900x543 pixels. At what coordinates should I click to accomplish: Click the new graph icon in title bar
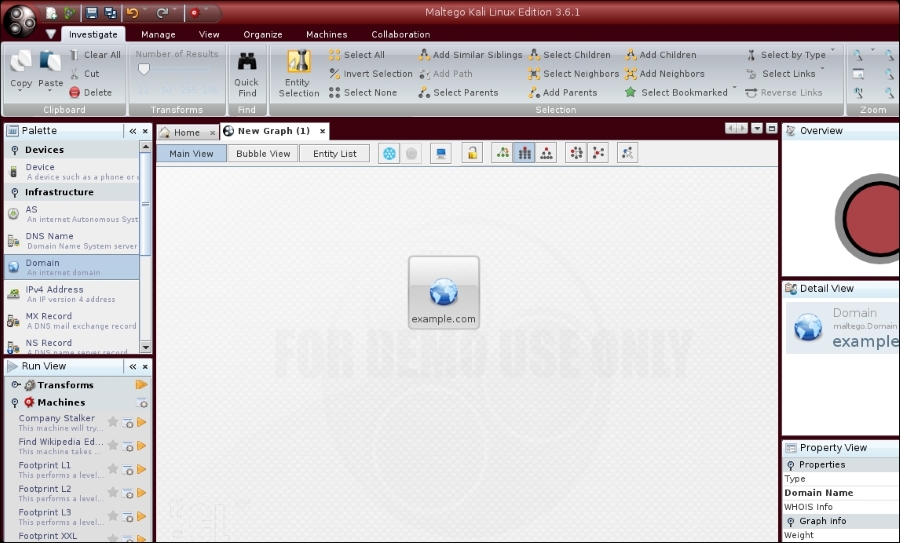[51, 13]
